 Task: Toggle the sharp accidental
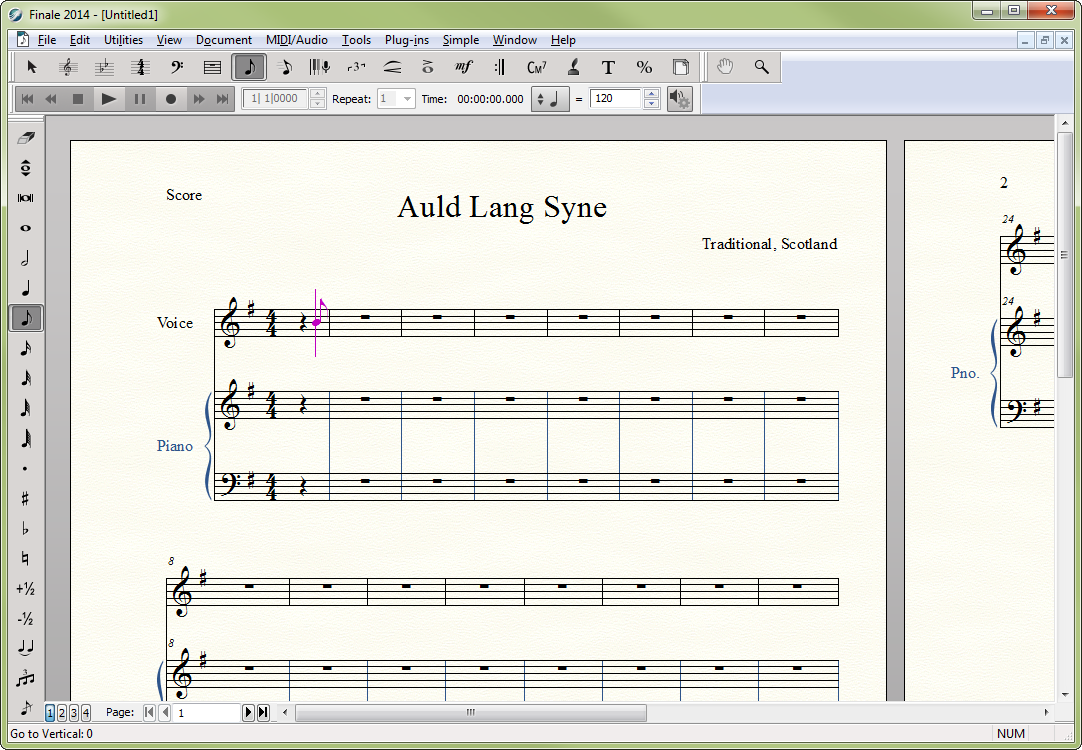tap(26, 498)
